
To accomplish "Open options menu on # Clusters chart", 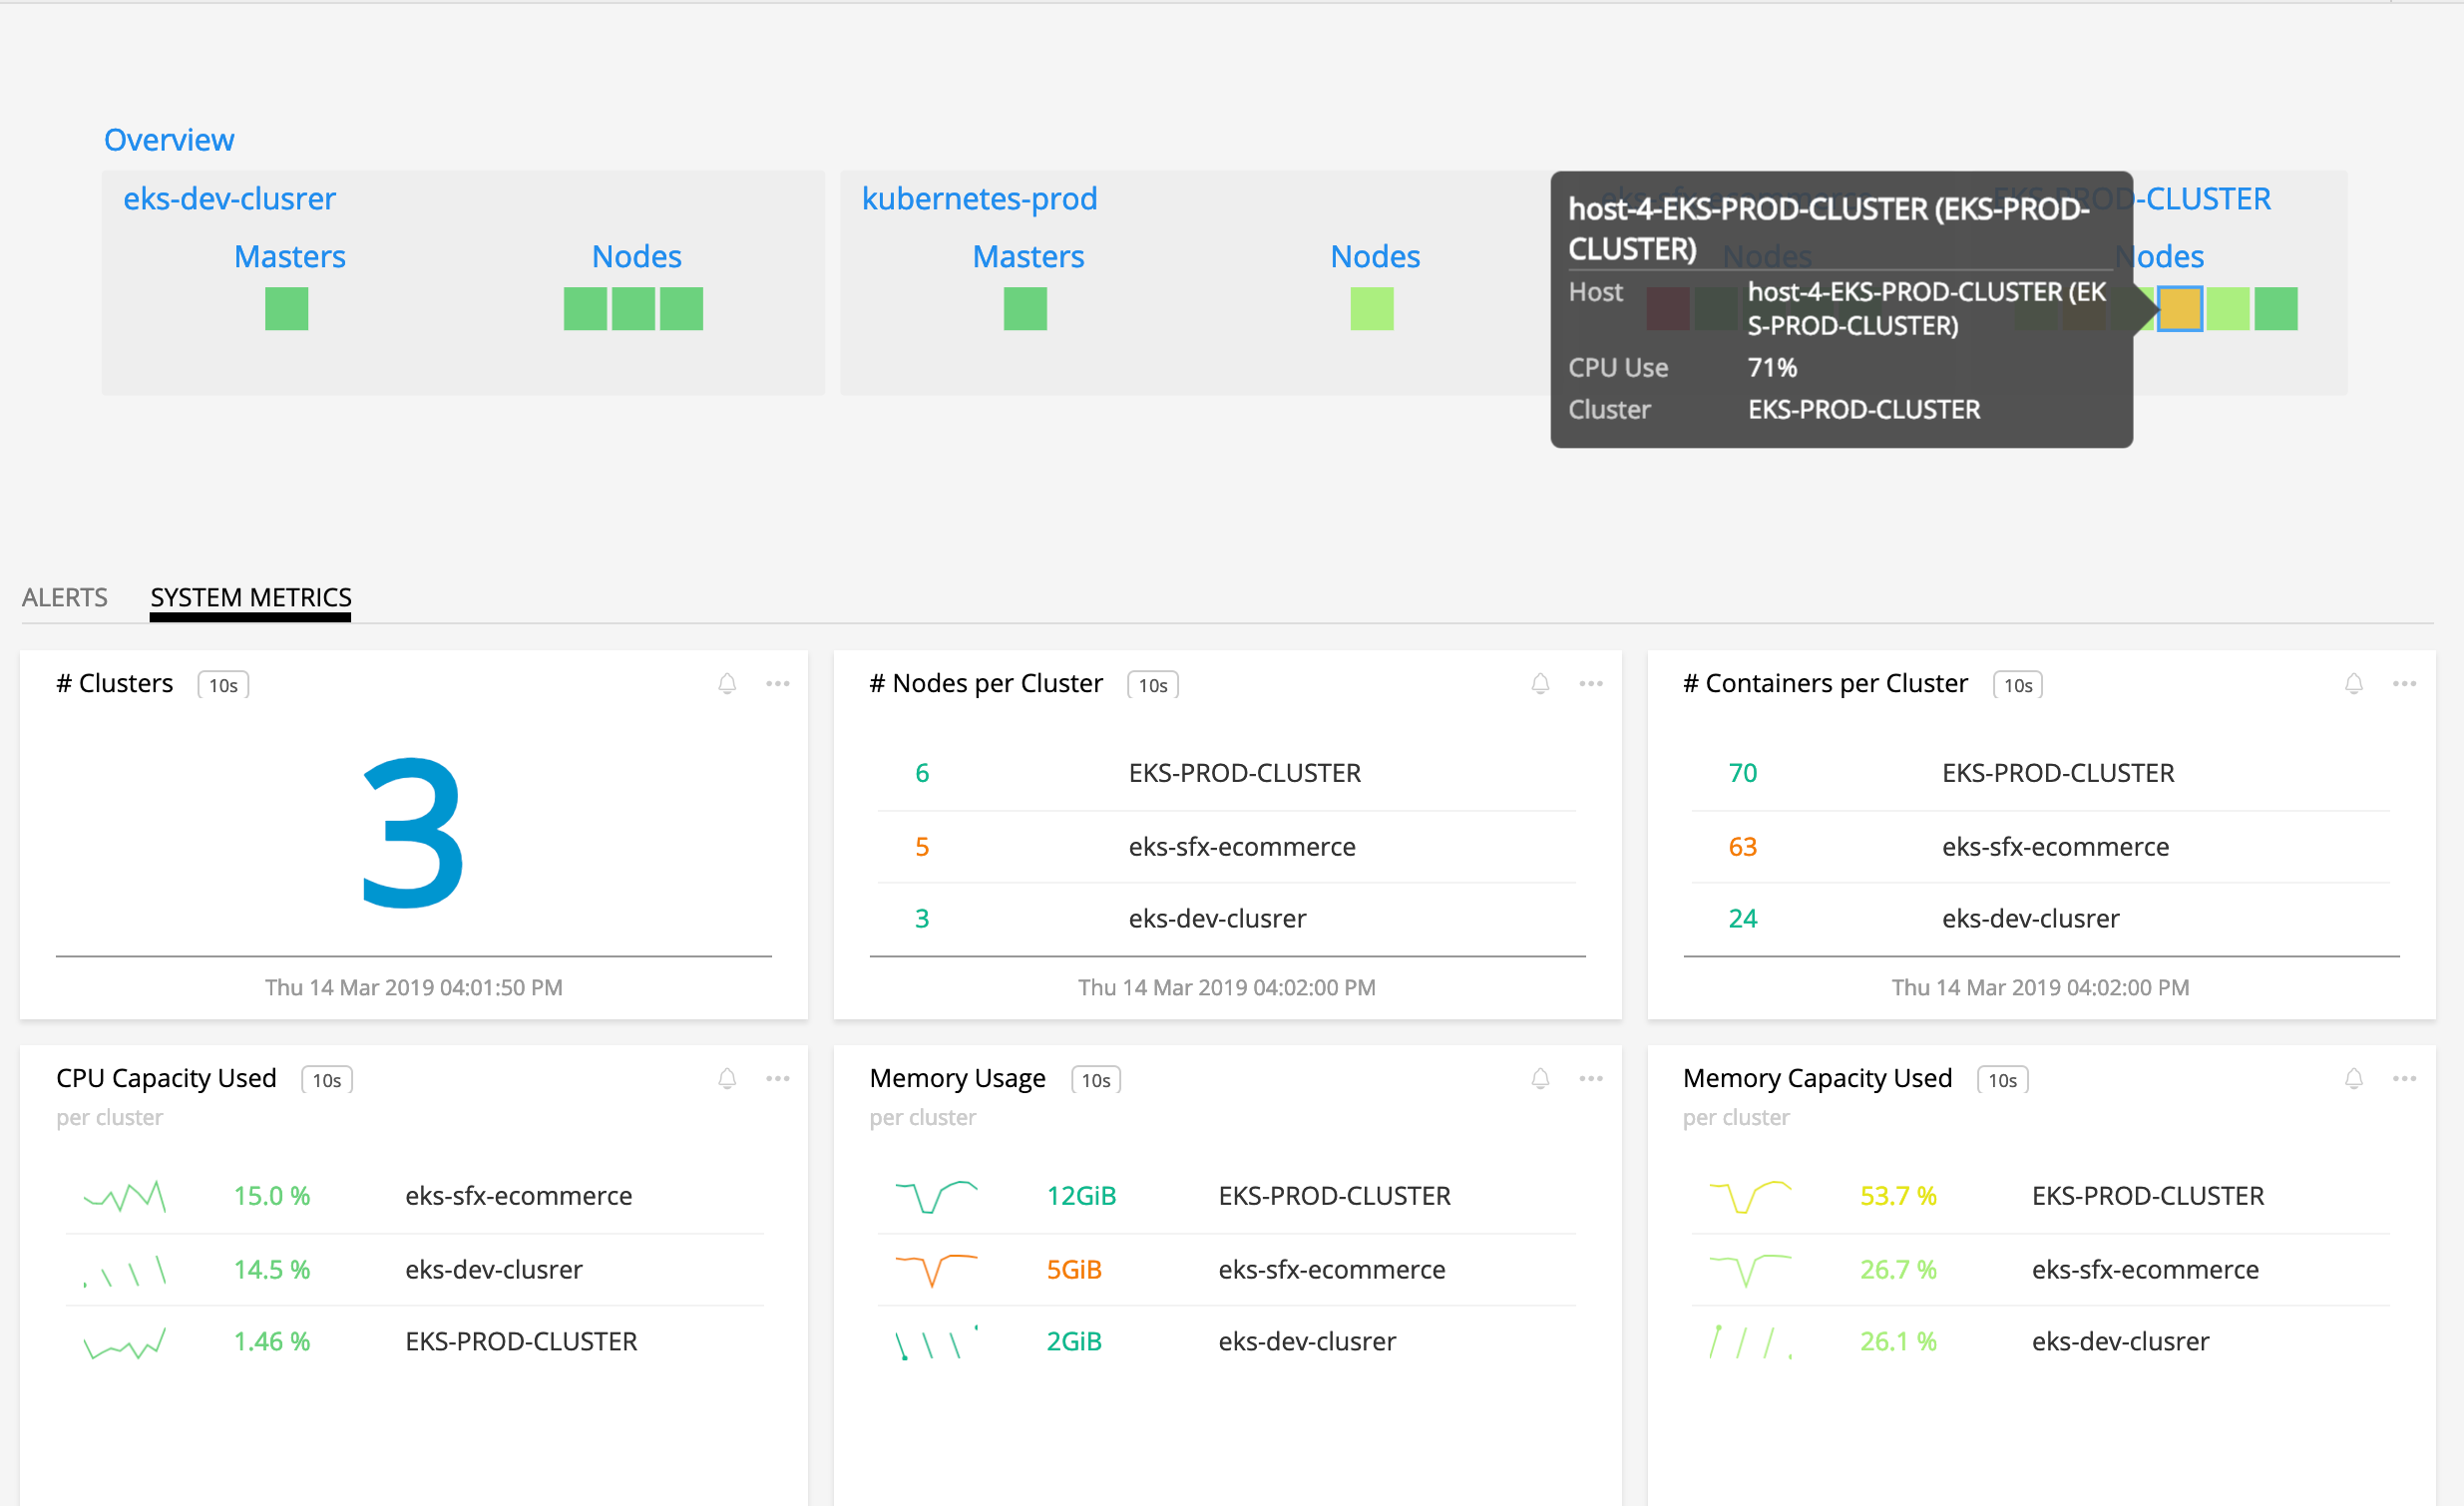I will 779,684.
